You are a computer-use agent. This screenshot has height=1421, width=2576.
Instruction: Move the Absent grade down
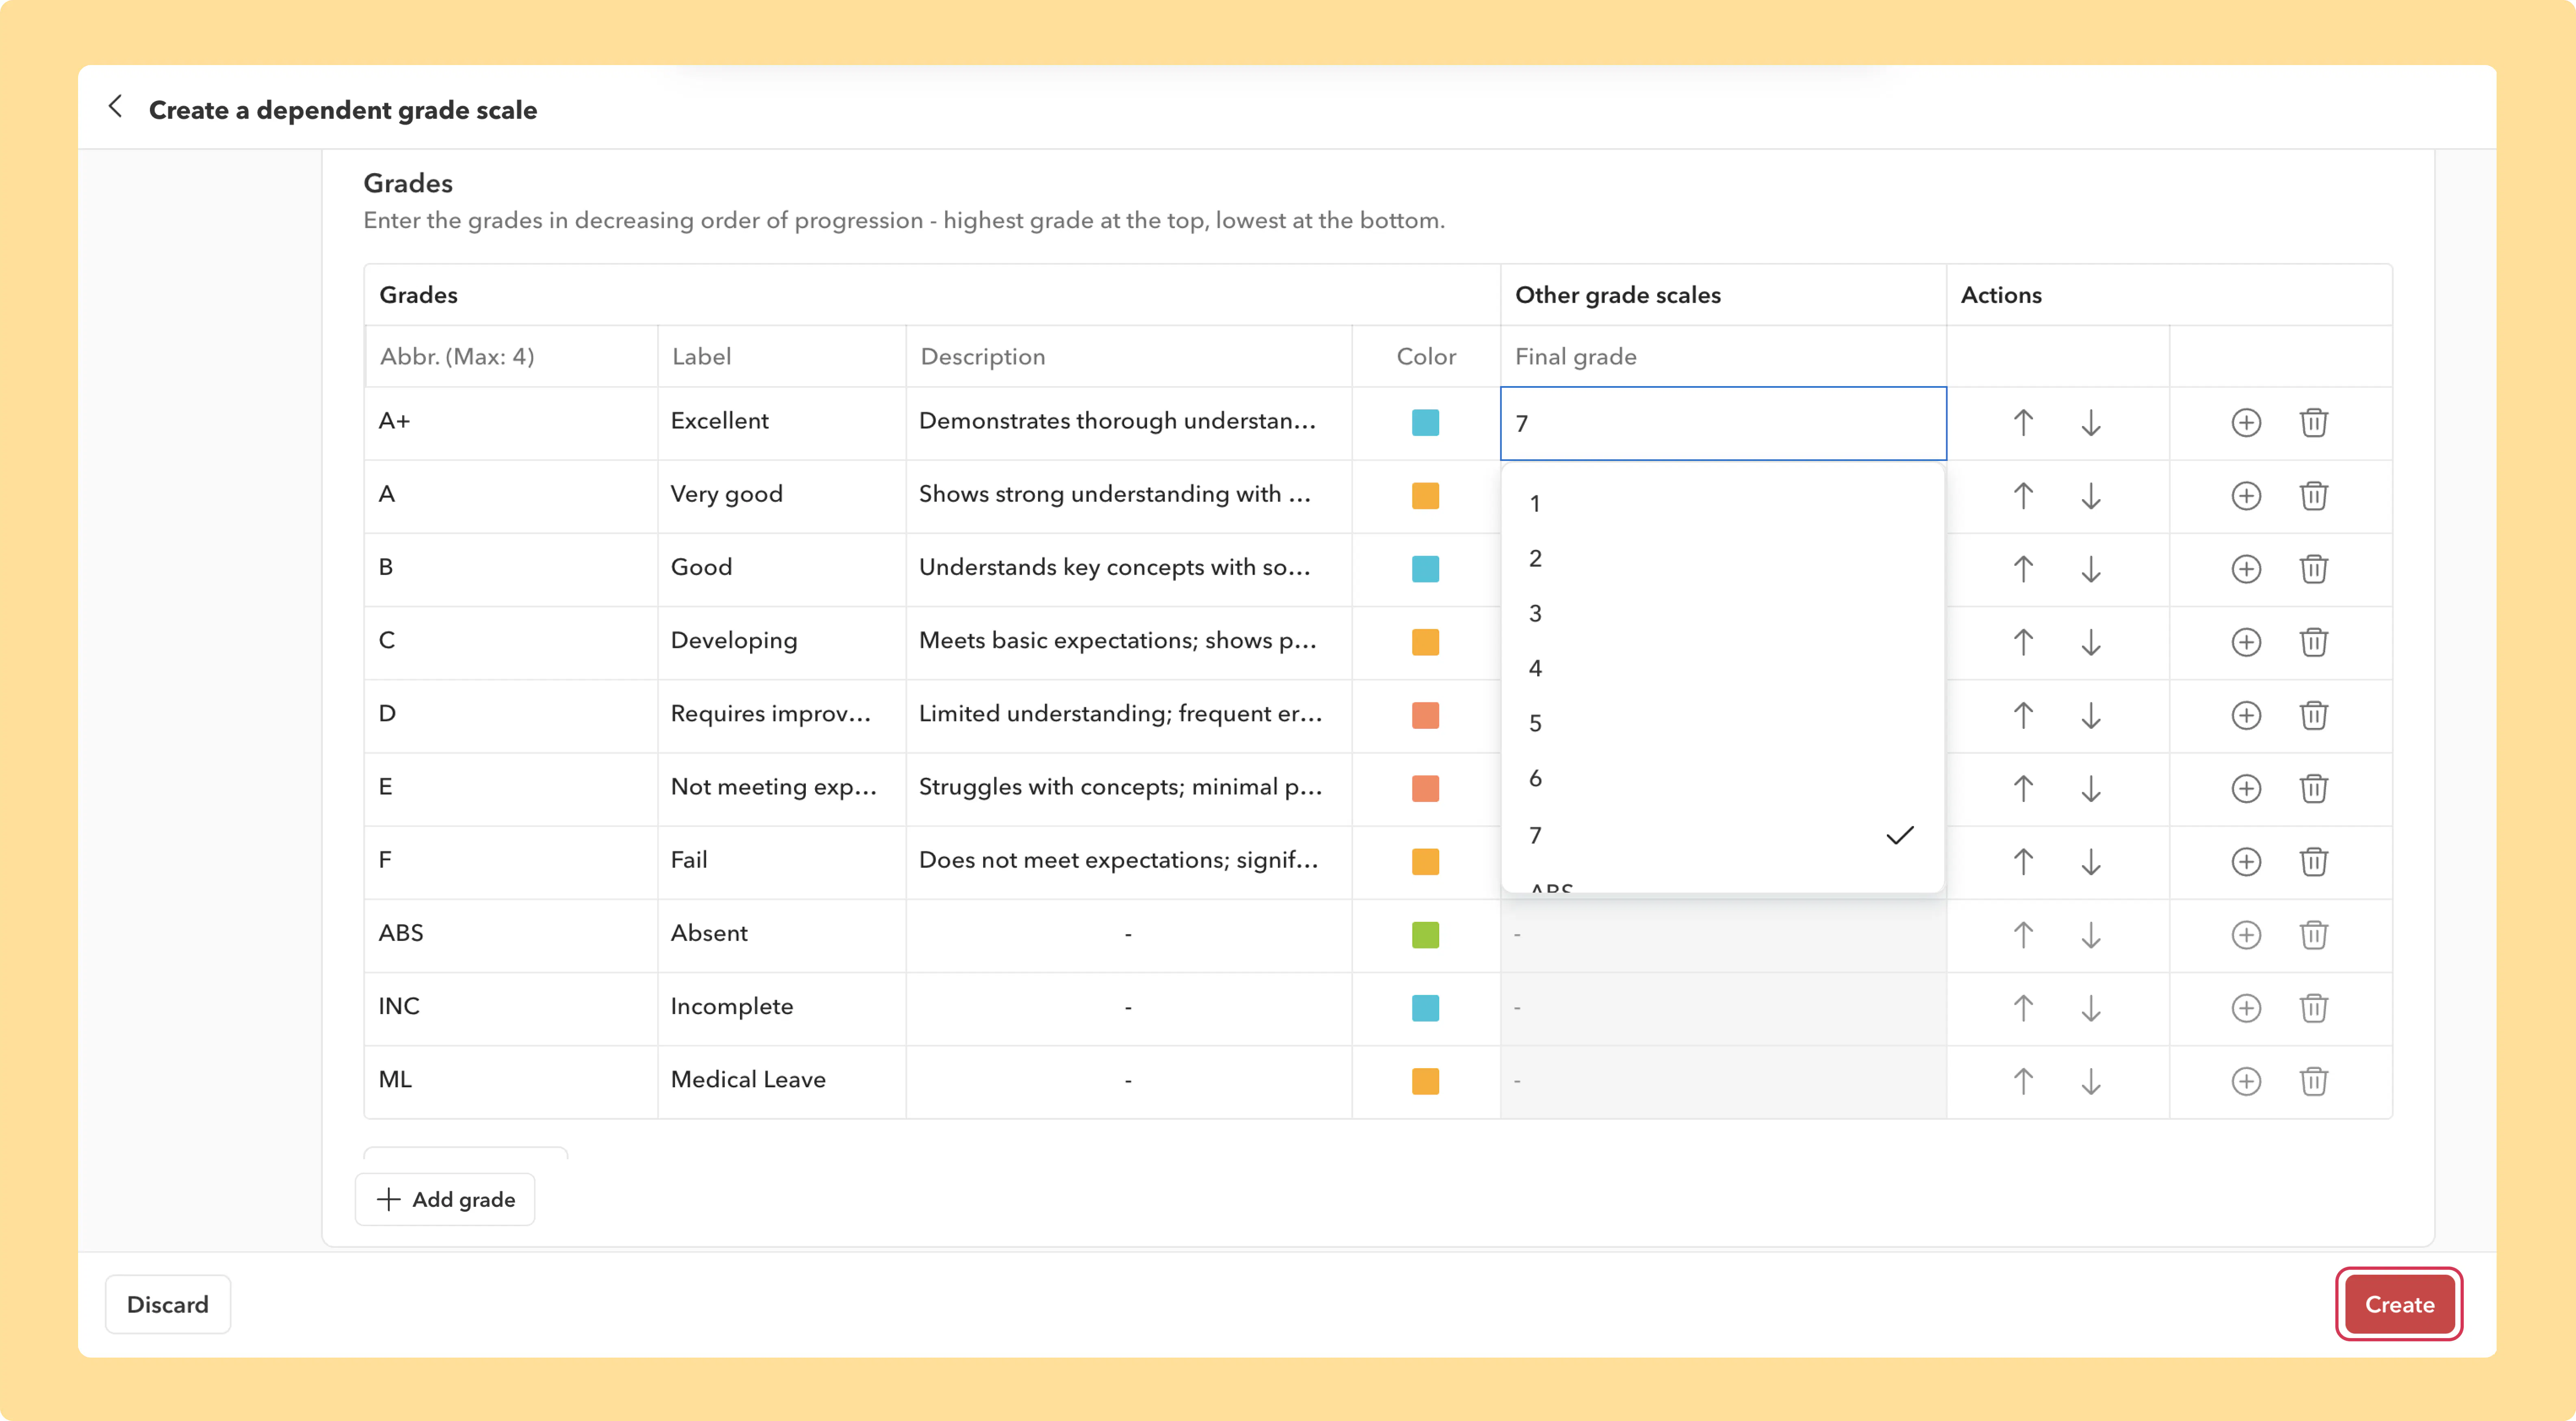(2091, 934)
